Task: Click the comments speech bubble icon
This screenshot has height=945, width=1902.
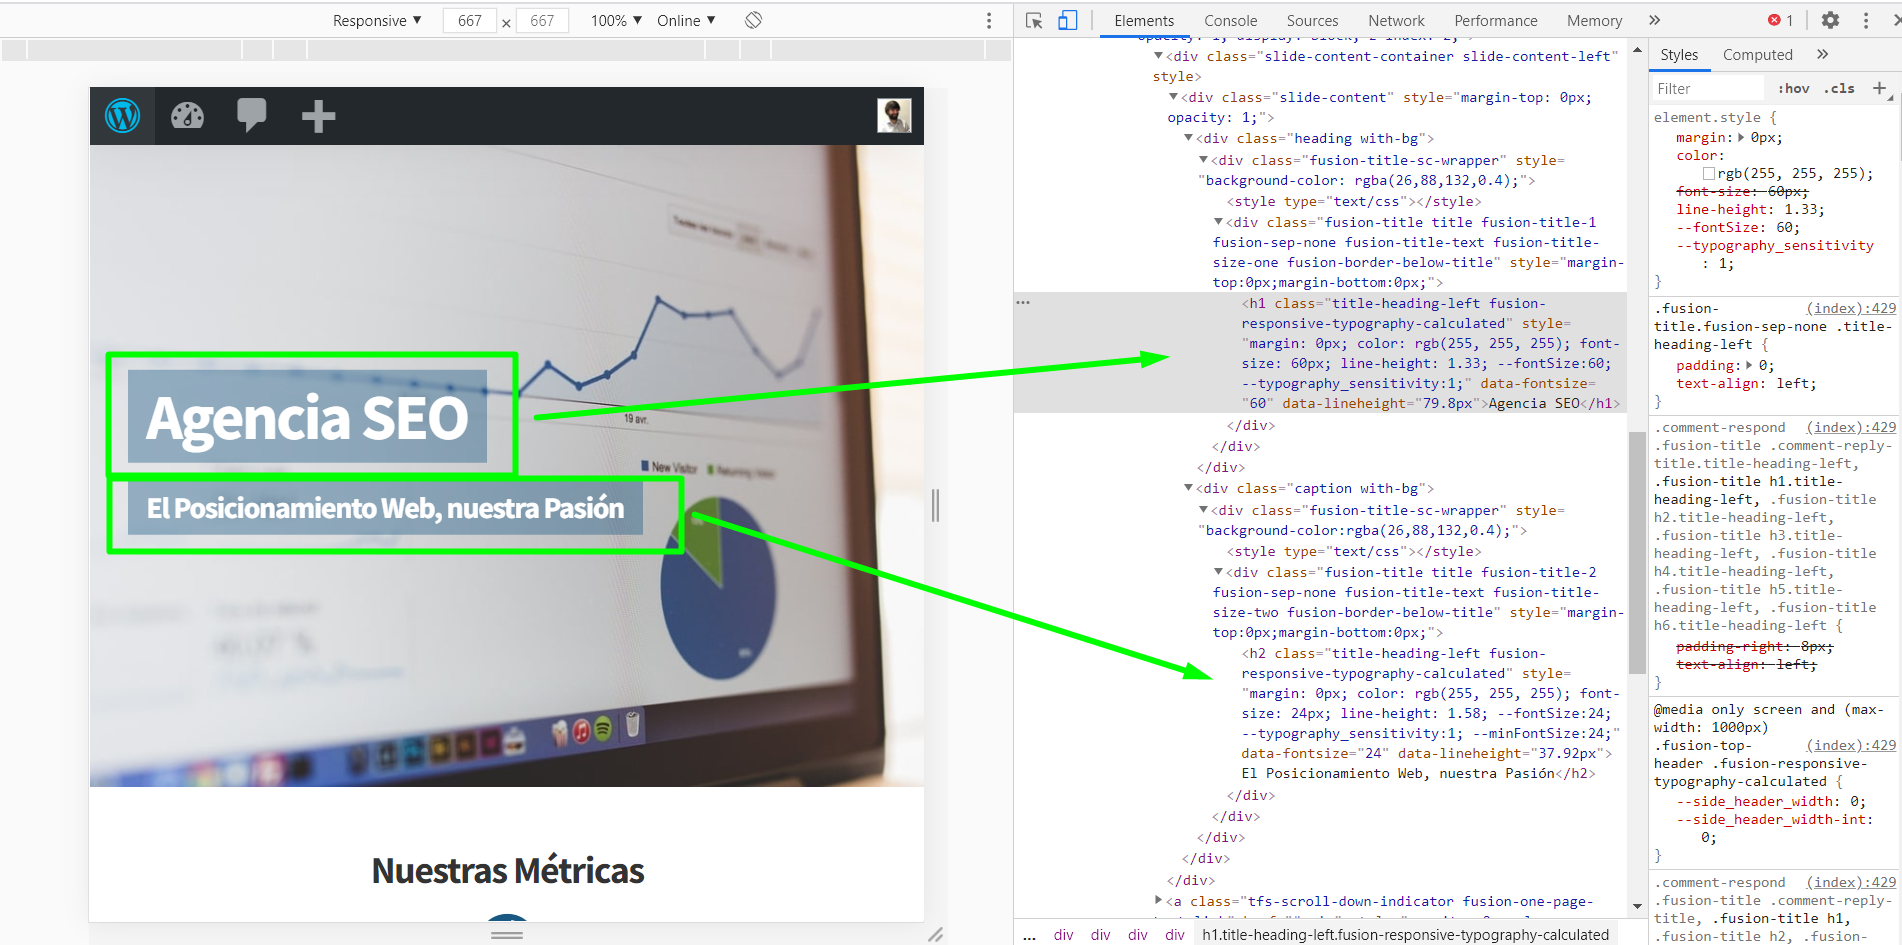Action: tap(252, 116)
